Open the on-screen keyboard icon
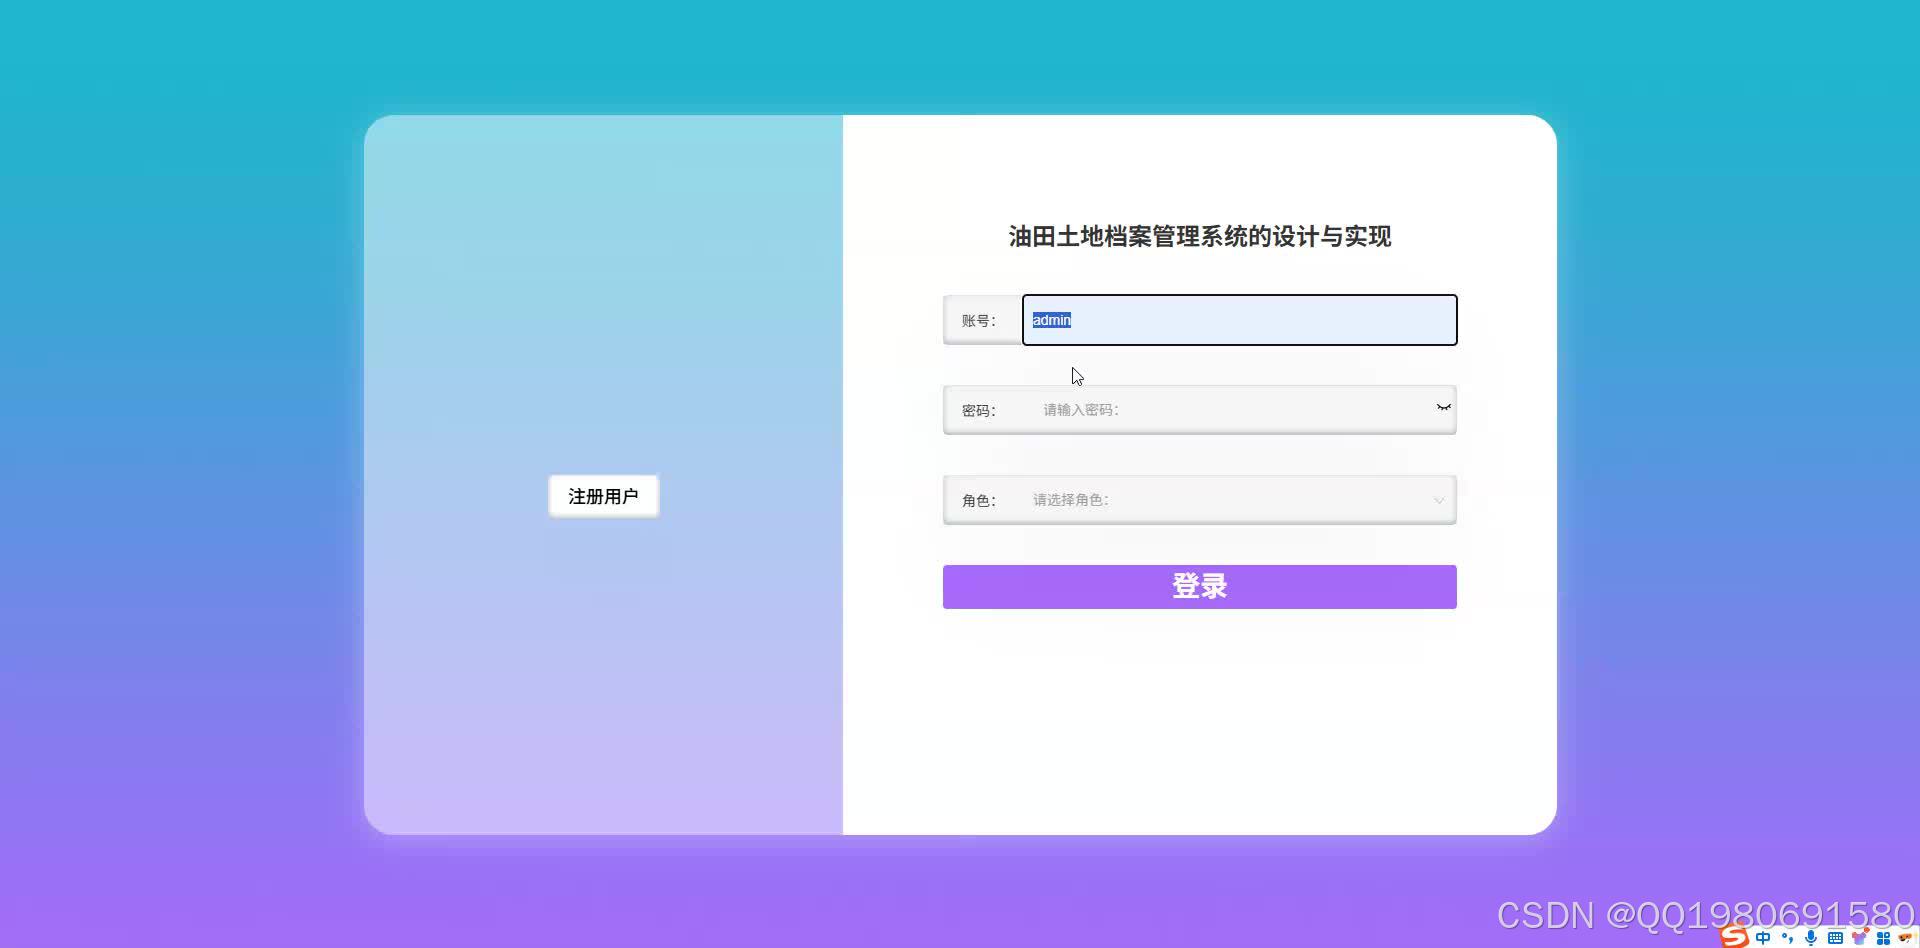This screenshot has height=948, width=1920. [1835, 937]
